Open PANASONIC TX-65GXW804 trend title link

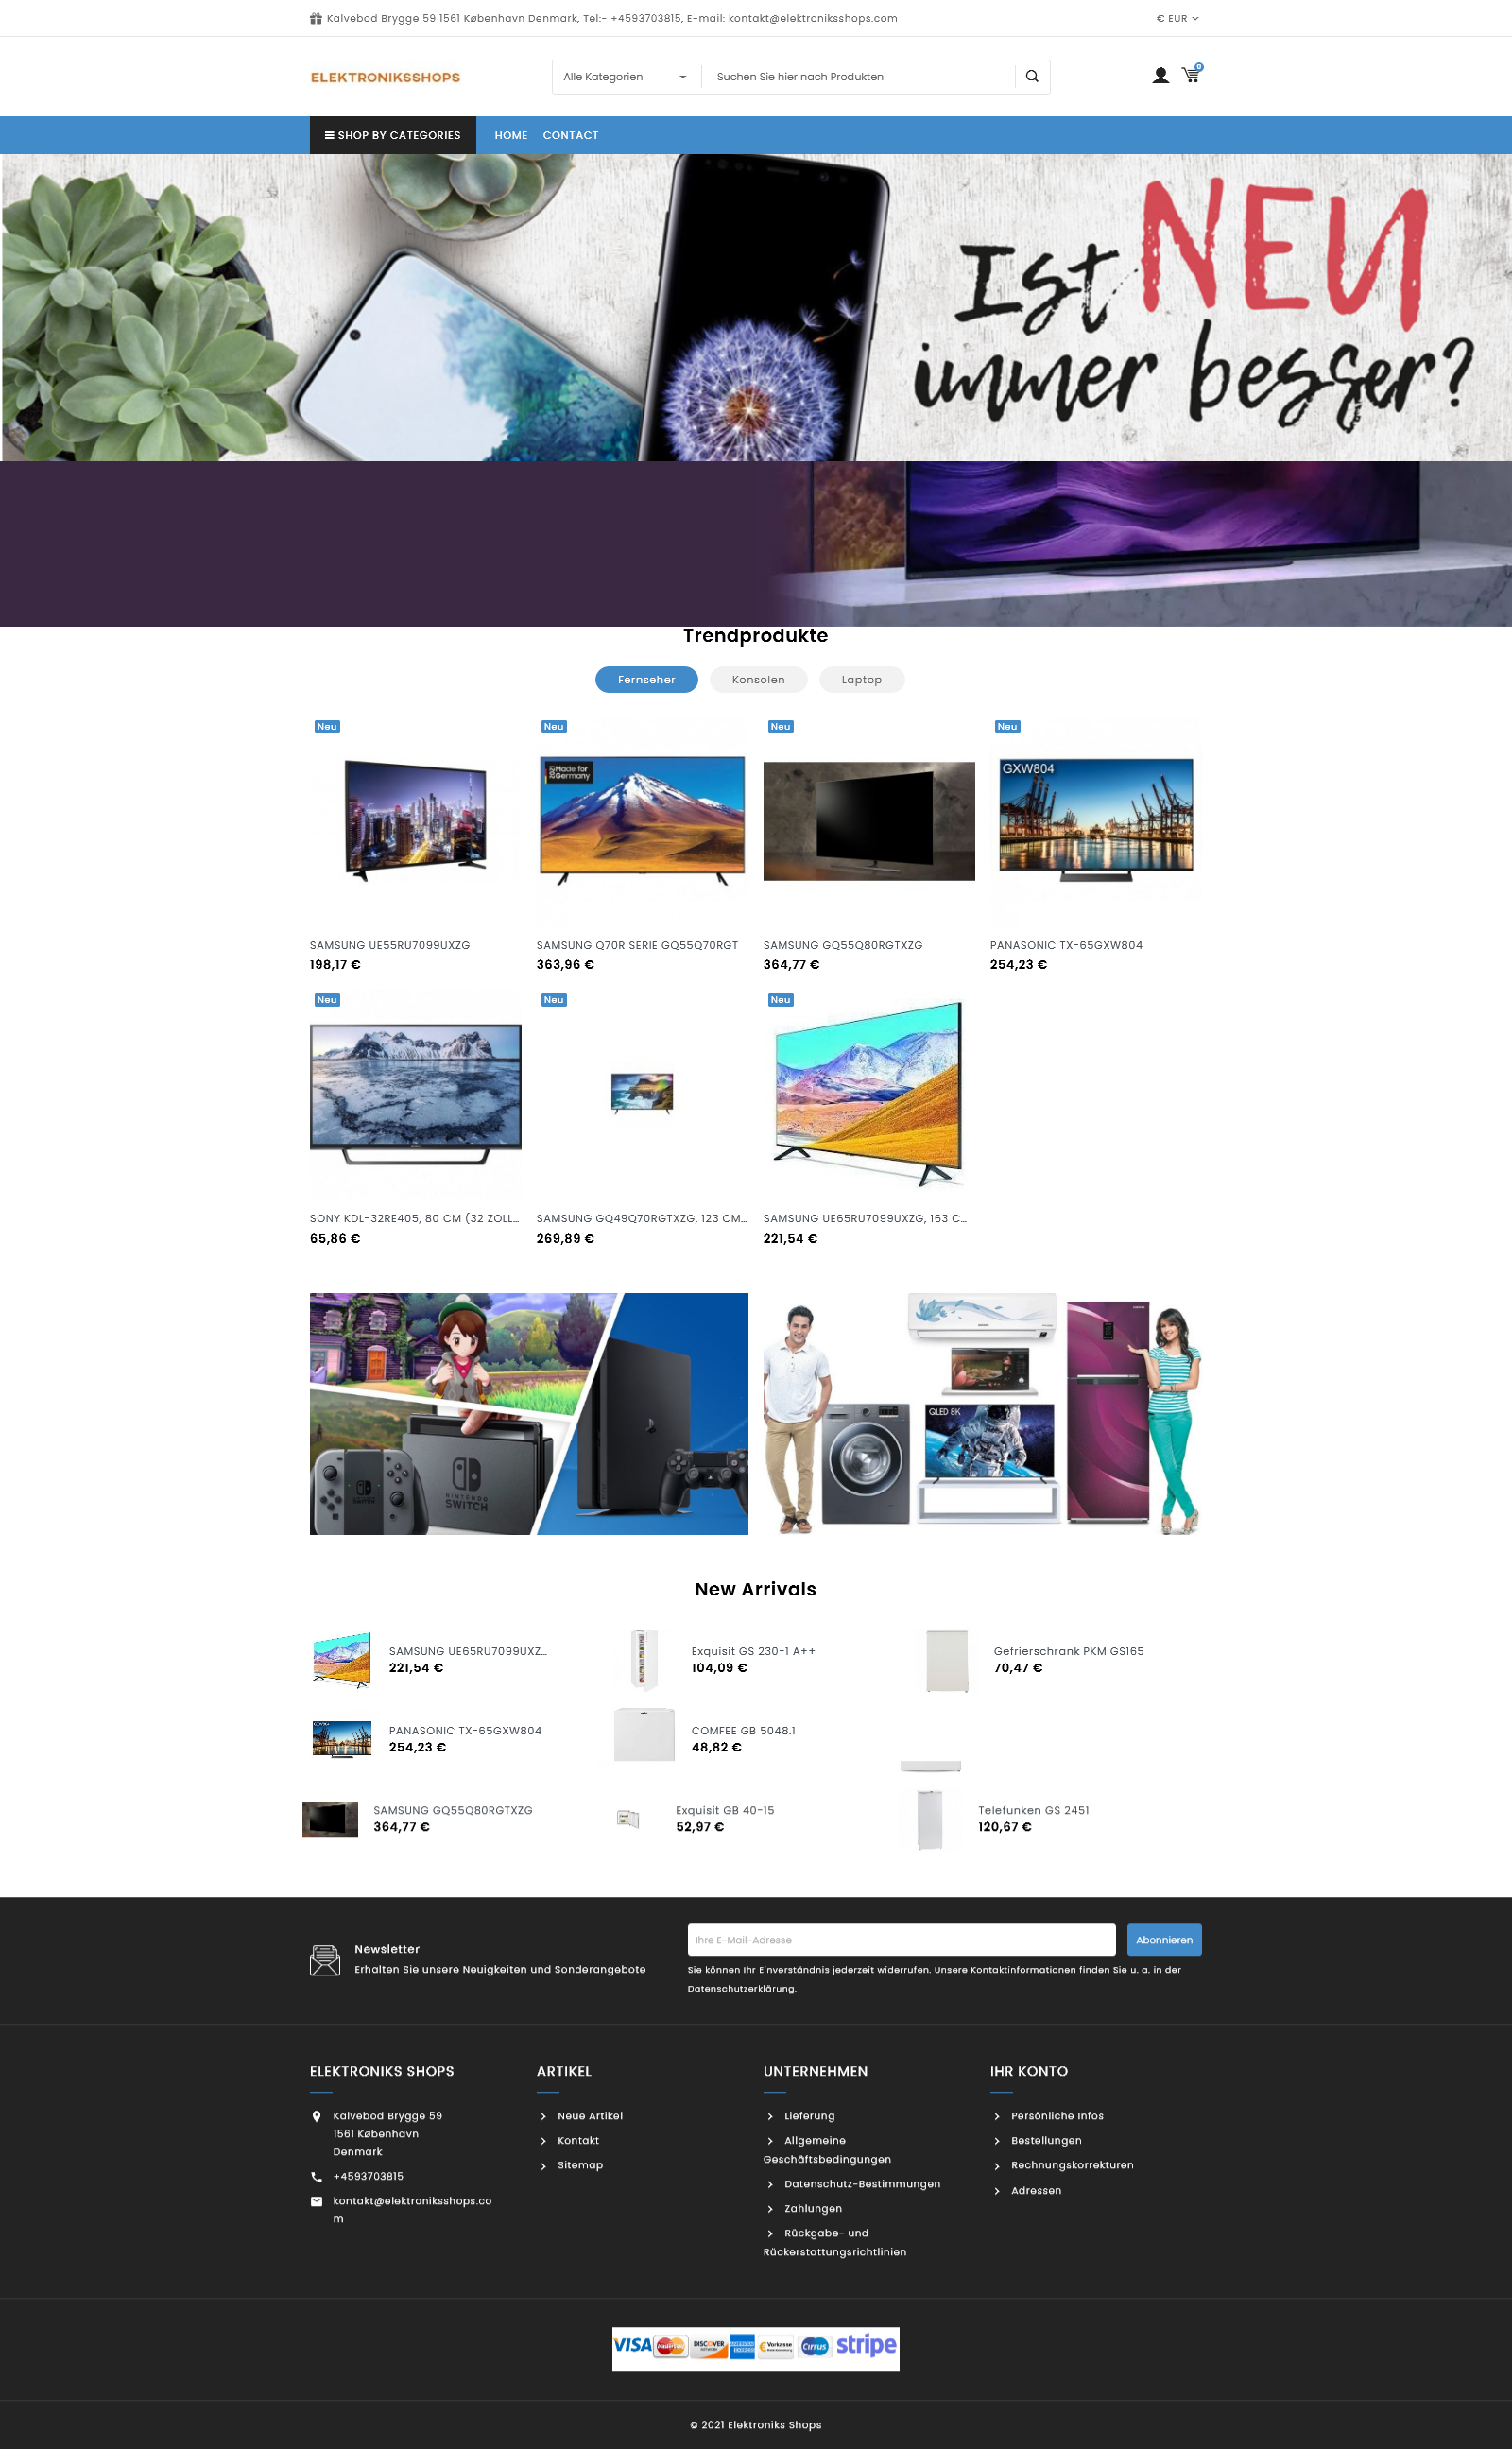(x=1066, y=945)
